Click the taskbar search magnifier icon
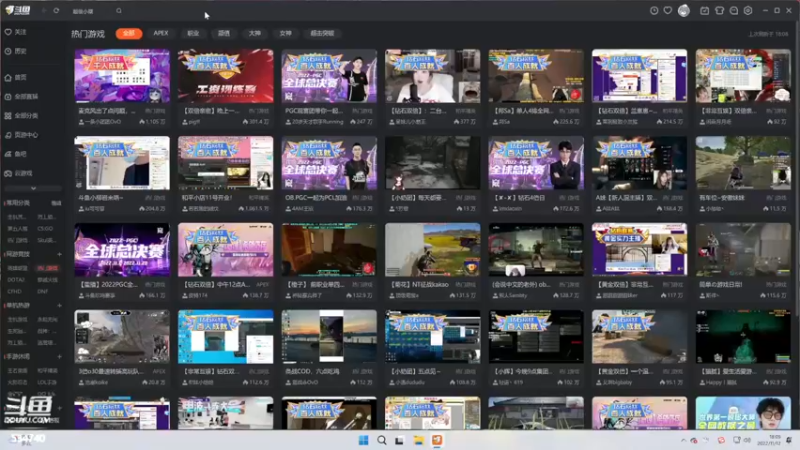 382,440
